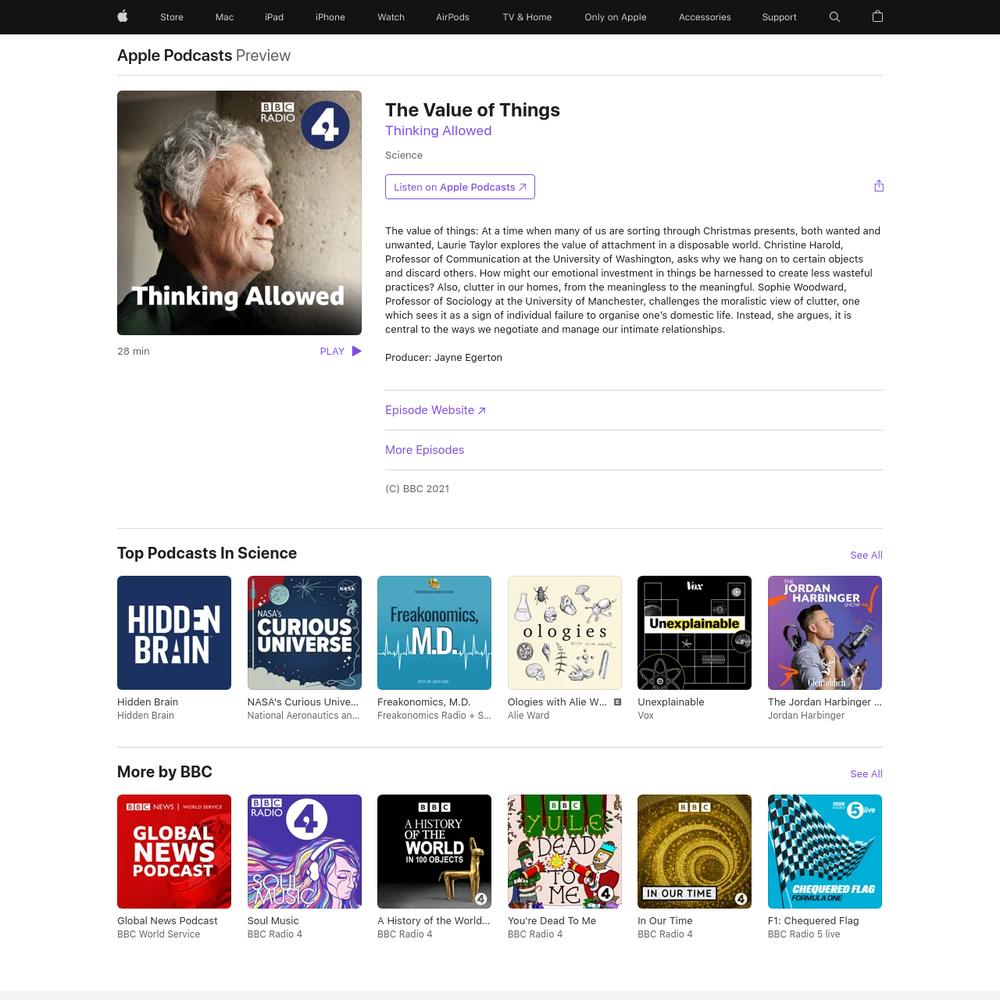Open the Freakonomics, M.D. artwork
The height and width of the screenshot is (1000, 1000).
tap(434, 633)
